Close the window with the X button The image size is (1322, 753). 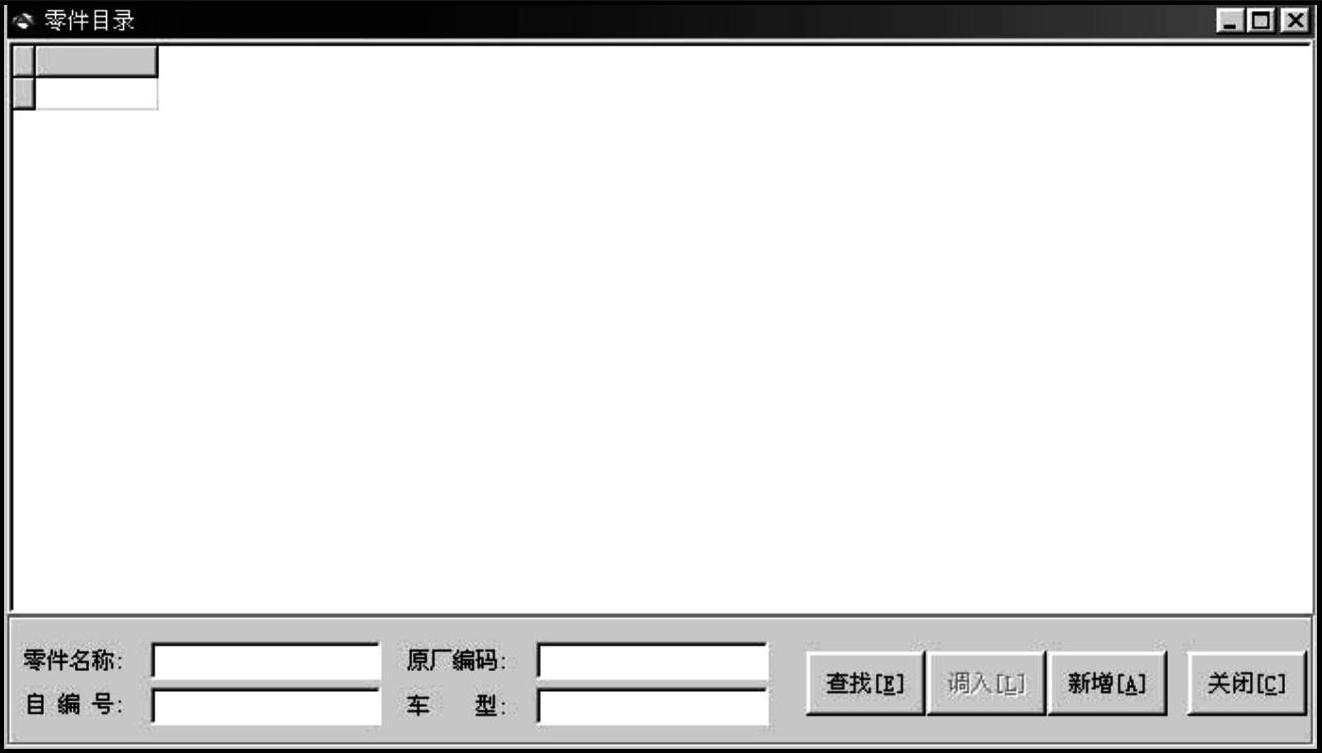(x=1294, y=20)
